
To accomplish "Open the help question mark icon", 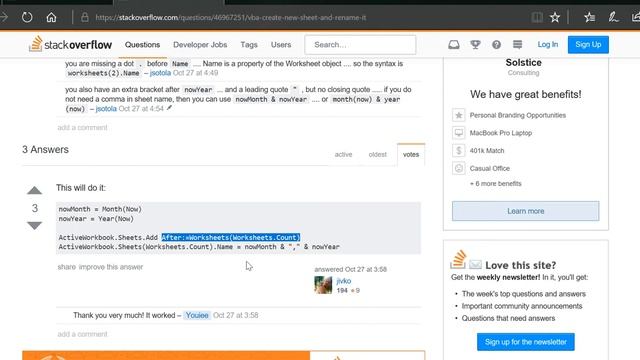I will (496, 44).
